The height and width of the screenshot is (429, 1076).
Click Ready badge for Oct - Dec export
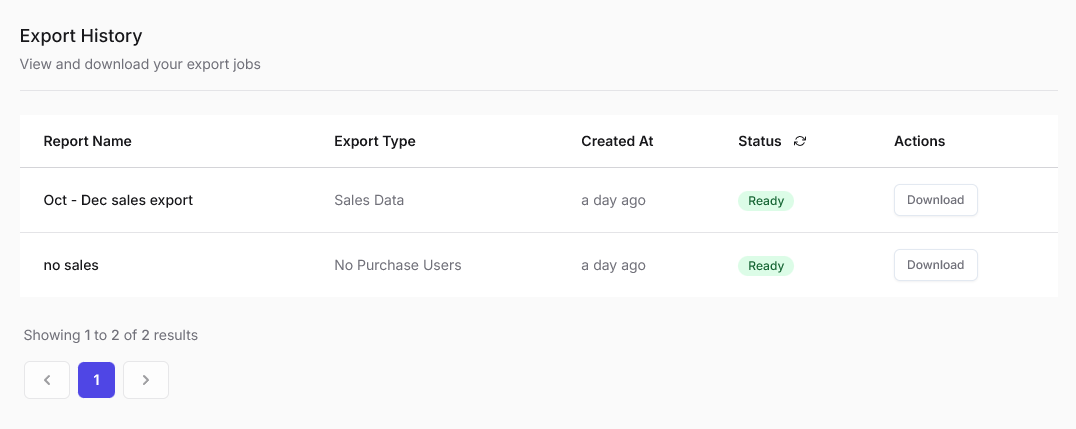[766, 201]
